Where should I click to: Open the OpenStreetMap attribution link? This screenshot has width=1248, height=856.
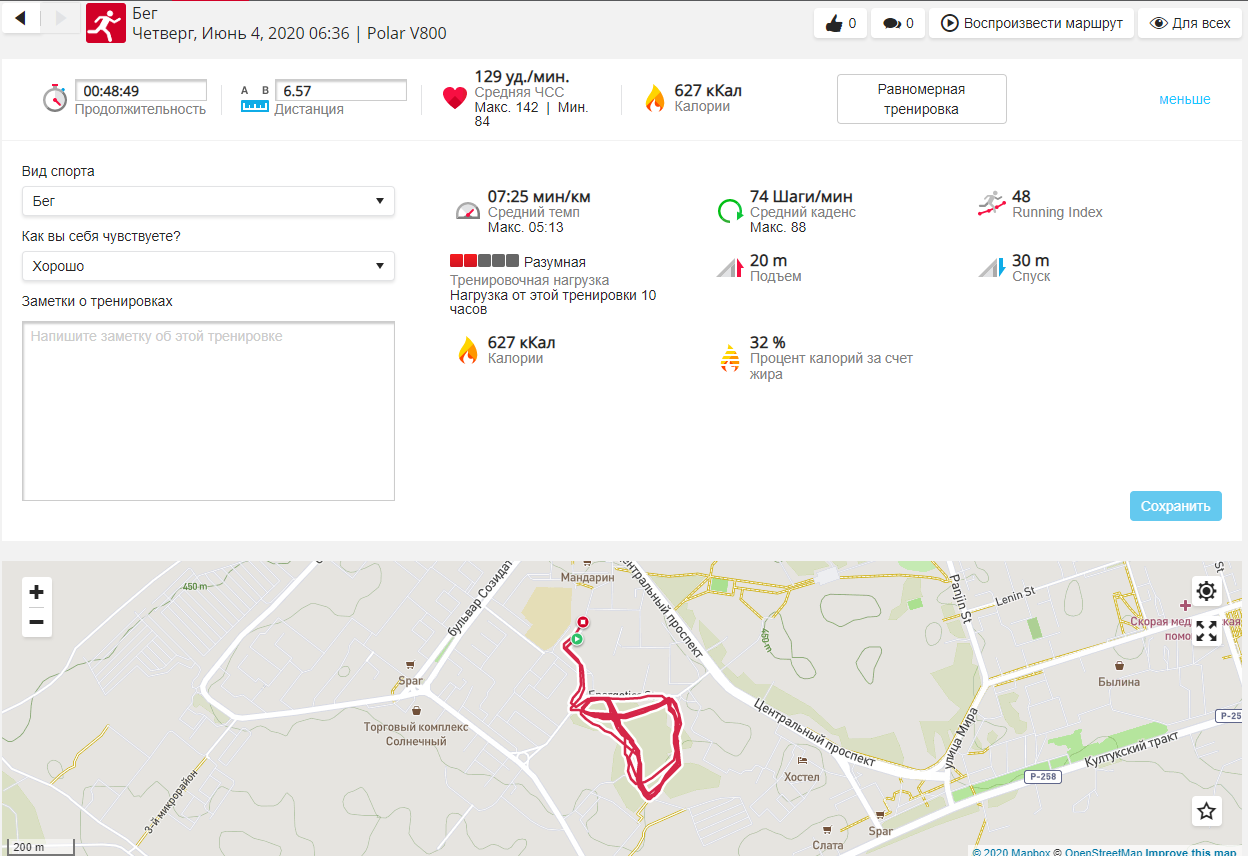point(1103,852)
